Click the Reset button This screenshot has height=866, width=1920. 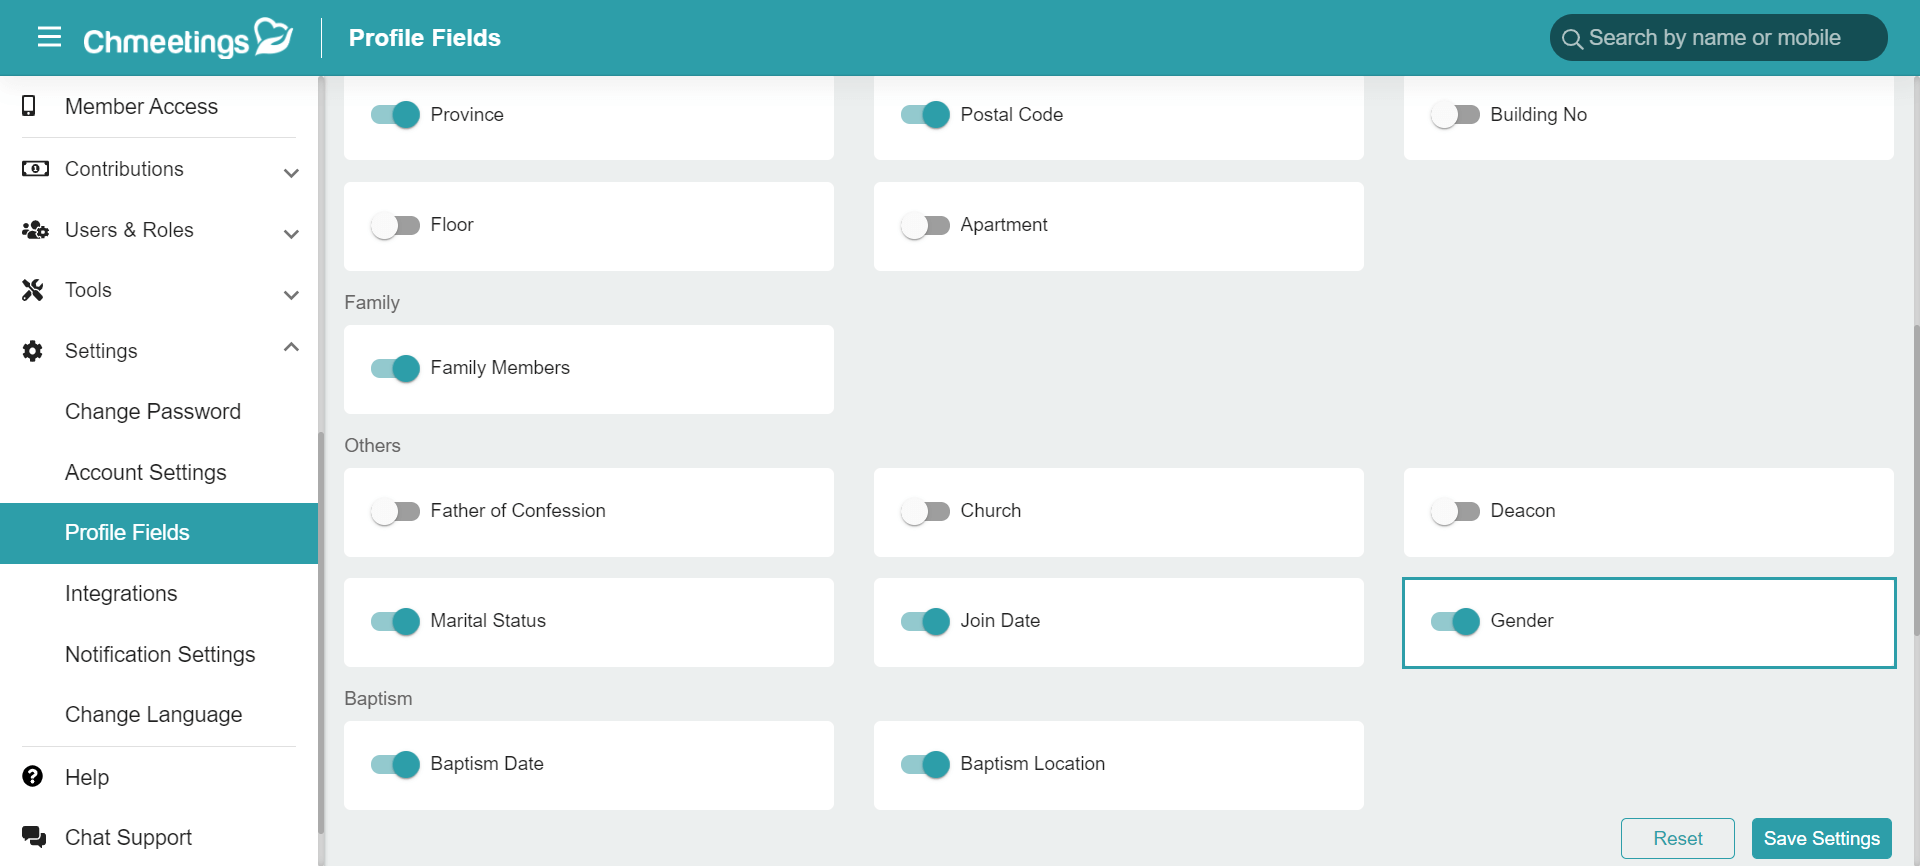[1677, 838]
